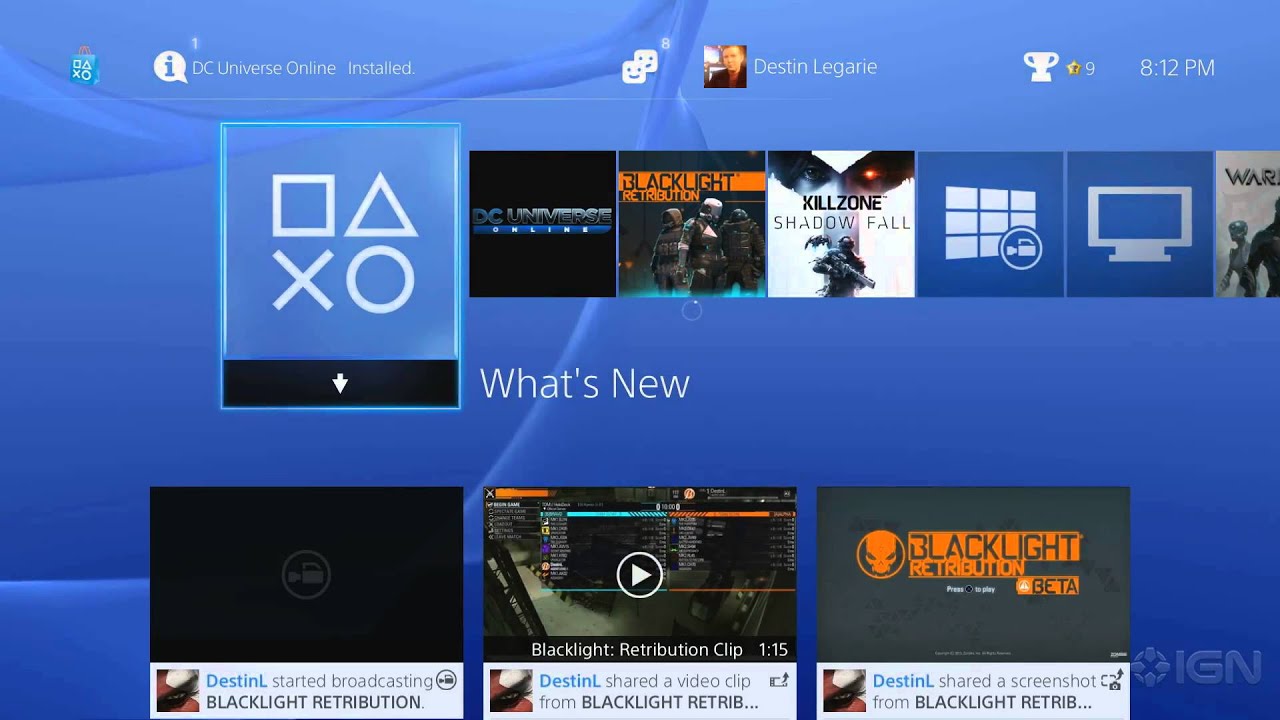Launch DC Universe Online game tile
1280x720 pixels.
(542, 224)
